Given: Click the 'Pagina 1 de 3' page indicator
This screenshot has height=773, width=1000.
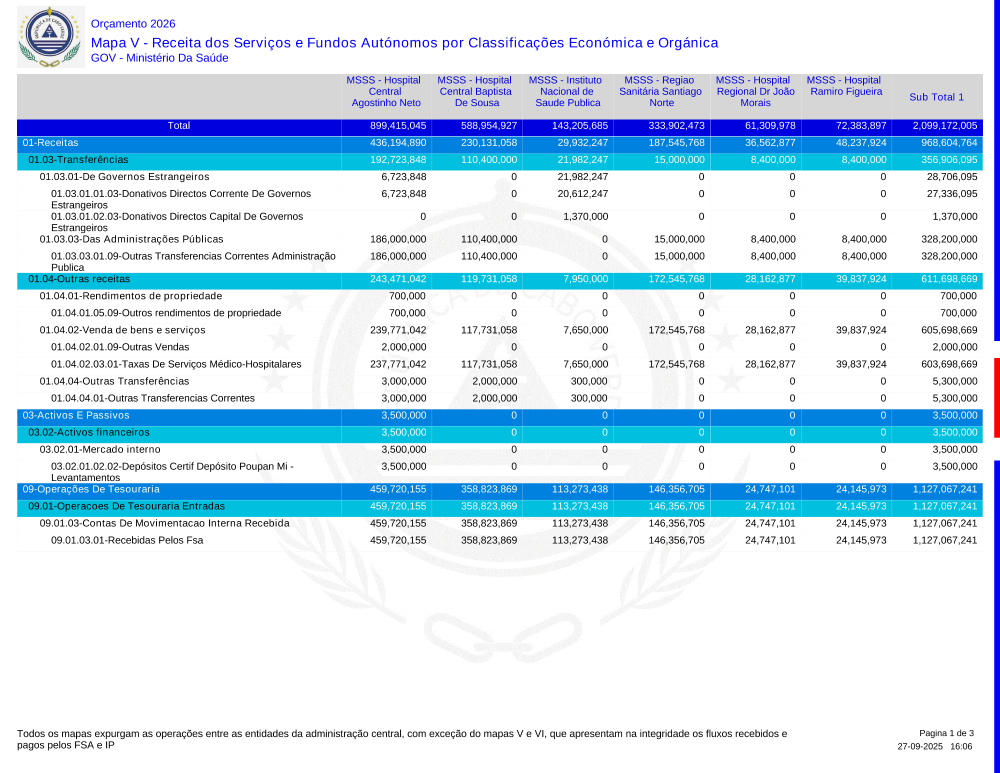Looking at the screenshot, I should click(946, 733).
